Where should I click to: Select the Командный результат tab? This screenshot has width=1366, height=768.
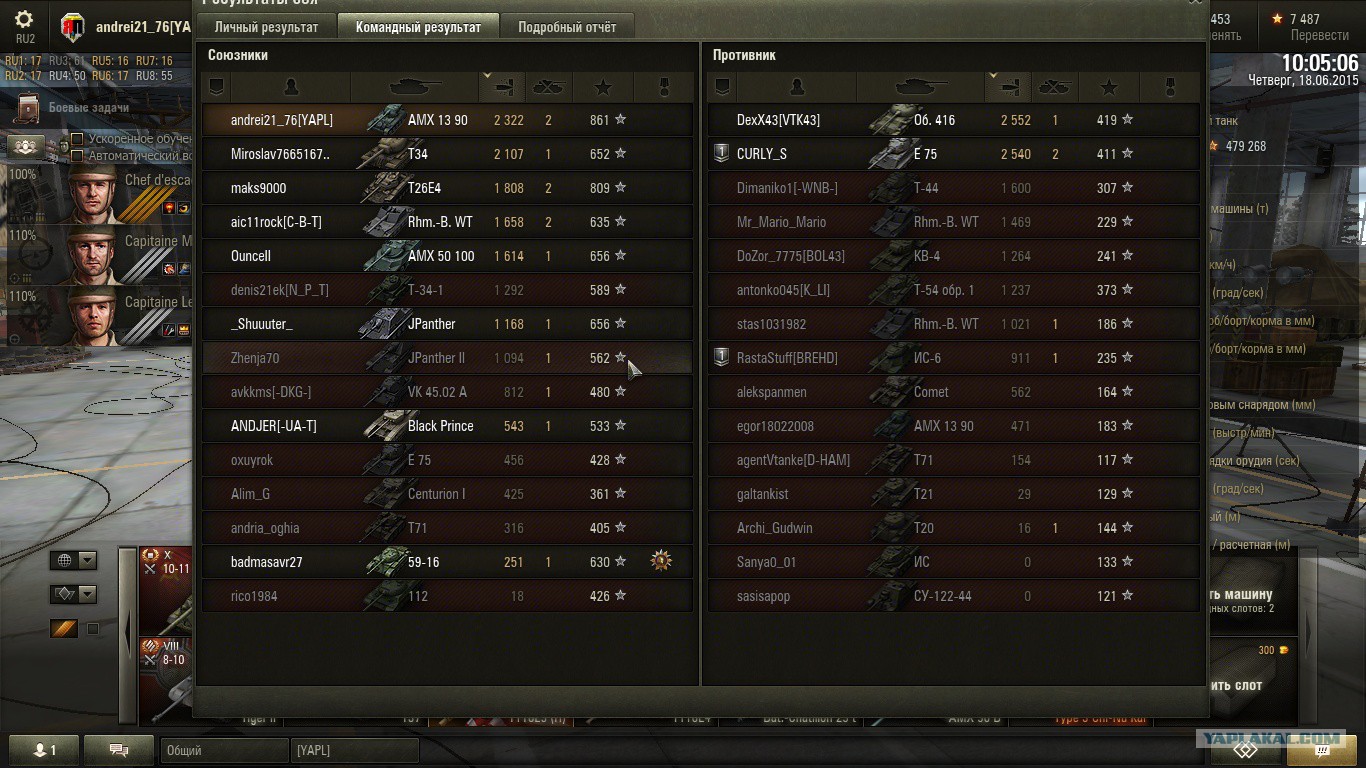[418, 27]
